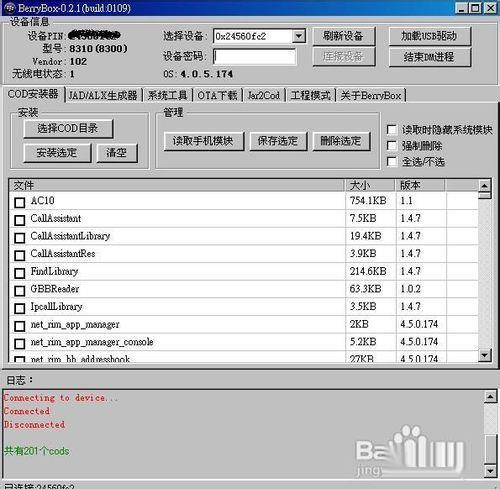Select the CallAssistantLibrary checkbox
Screen dimensions: 500x489
click(20, 238)
